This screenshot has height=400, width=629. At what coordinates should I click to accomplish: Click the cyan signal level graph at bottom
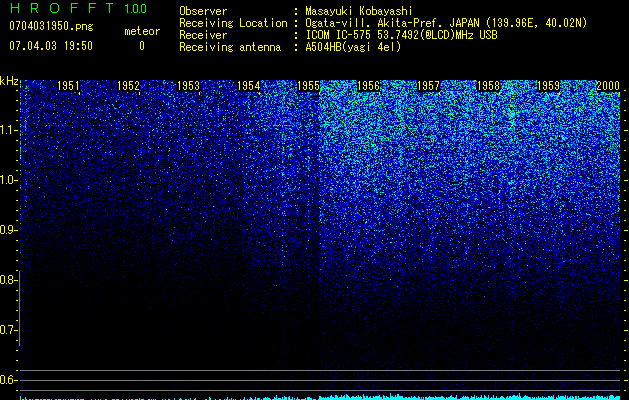[320, 397]
